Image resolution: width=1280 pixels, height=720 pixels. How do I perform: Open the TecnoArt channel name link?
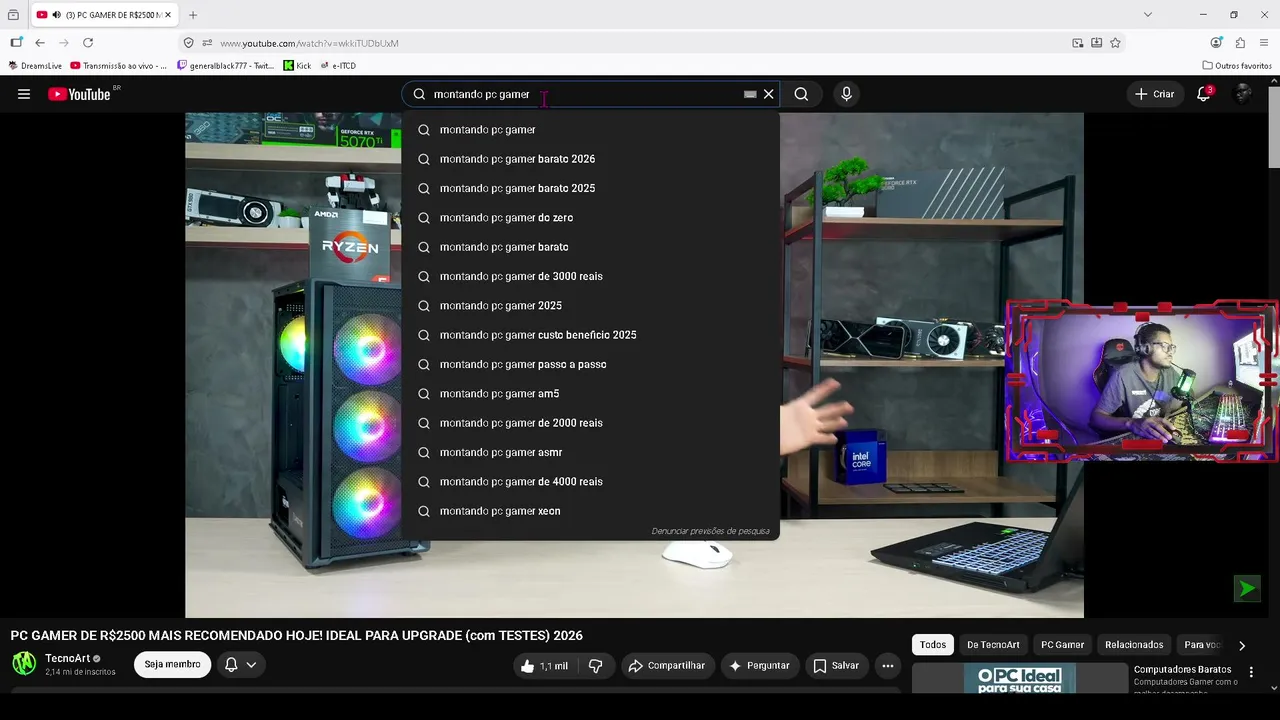pos(67,659)
